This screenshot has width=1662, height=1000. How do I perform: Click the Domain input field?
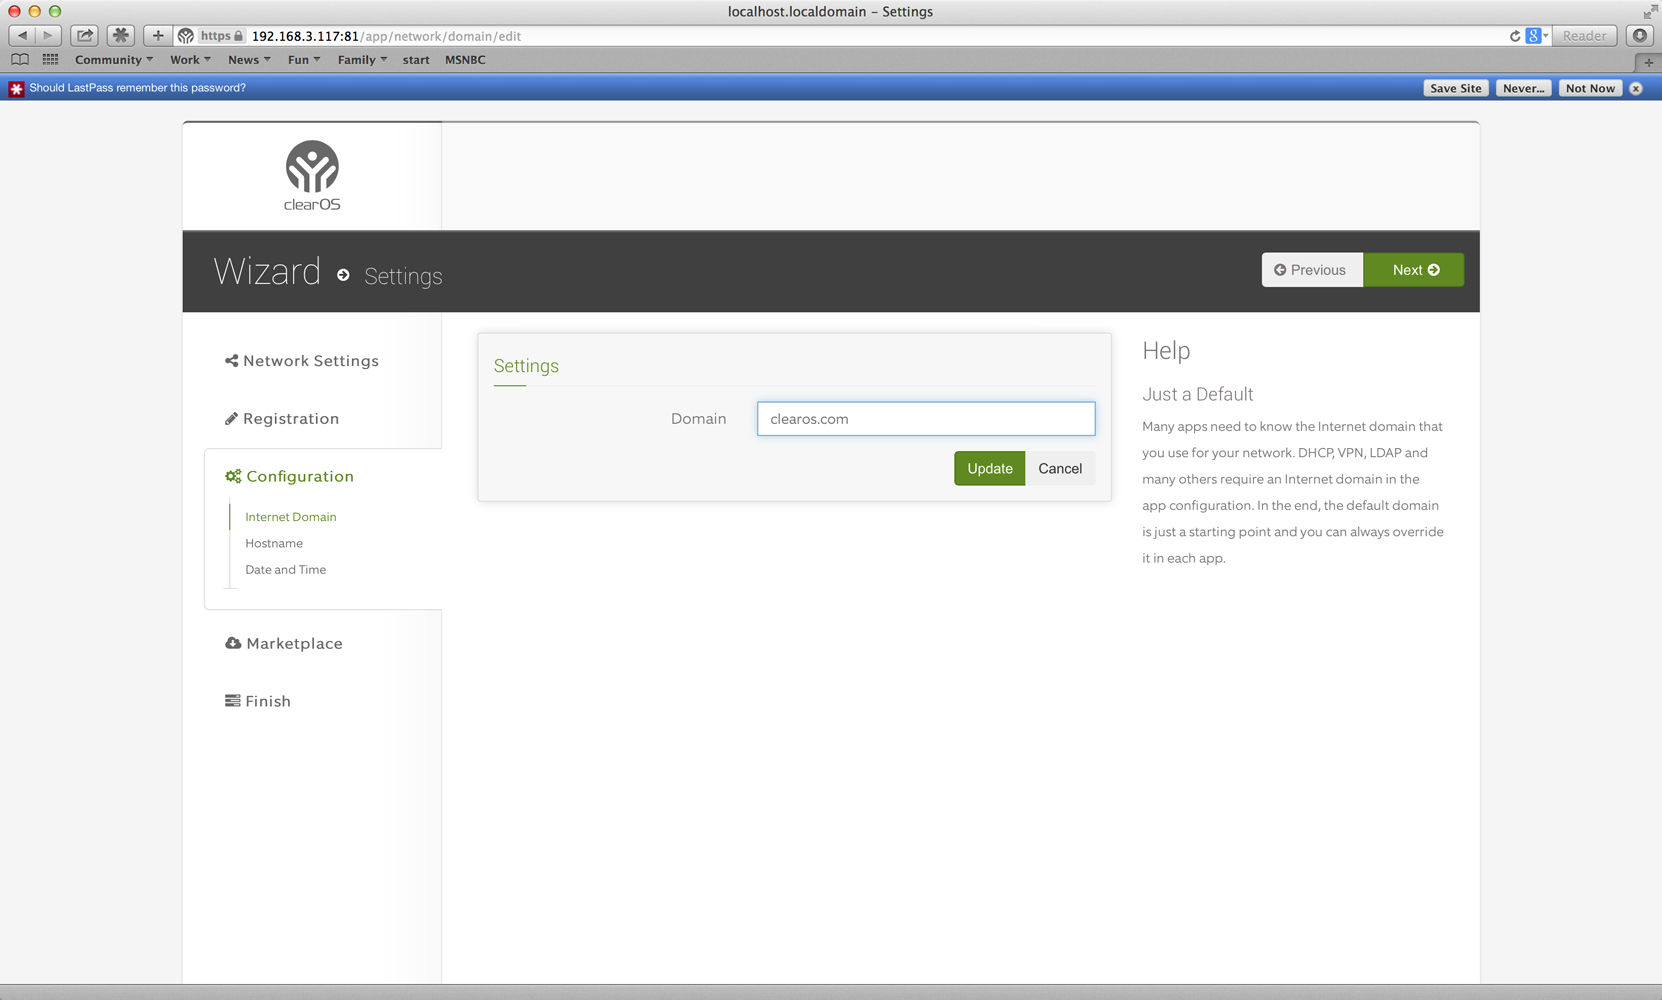pos(926,418)
